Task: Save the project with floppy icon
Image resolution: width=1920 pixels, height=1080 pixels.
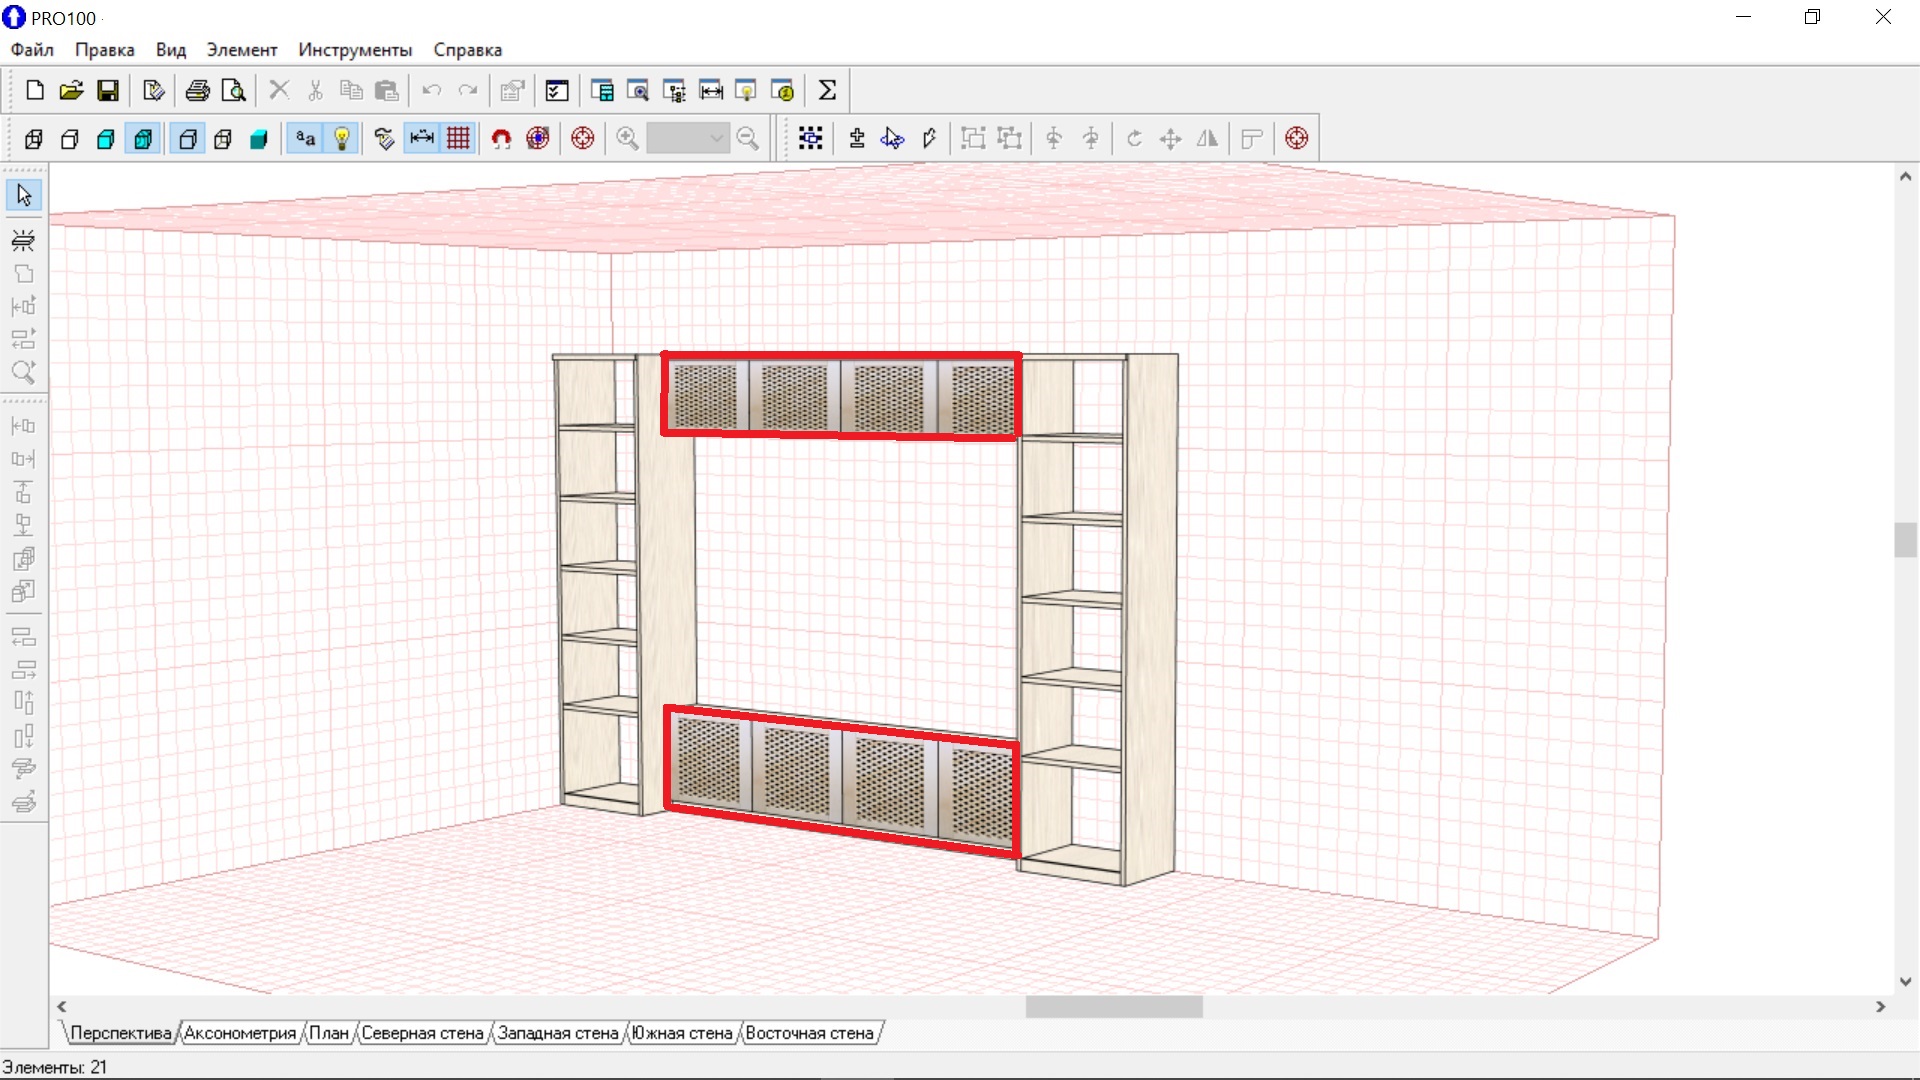Action: click(108, 91)
